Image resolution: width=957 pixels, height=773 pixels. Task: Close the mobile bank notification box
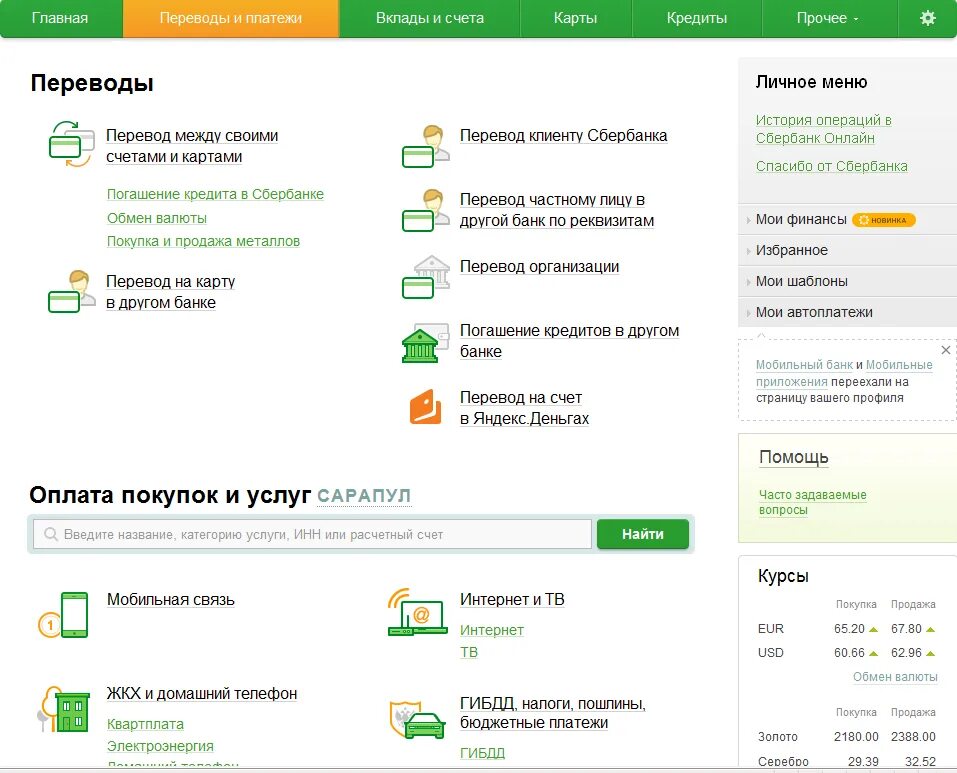pyautogui.click(x=945, y=350)
